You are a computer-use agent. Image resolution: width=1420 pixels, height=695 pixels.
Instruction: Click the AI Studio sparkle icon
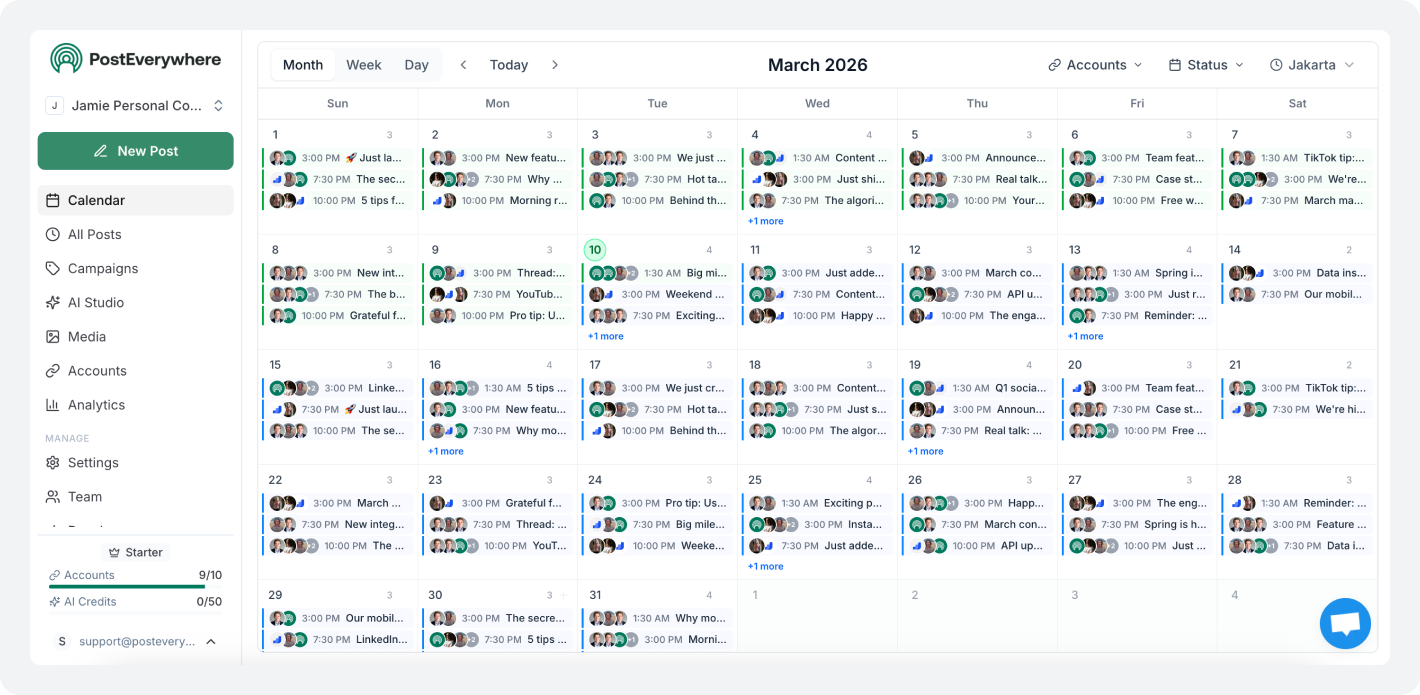click(53, 302)
